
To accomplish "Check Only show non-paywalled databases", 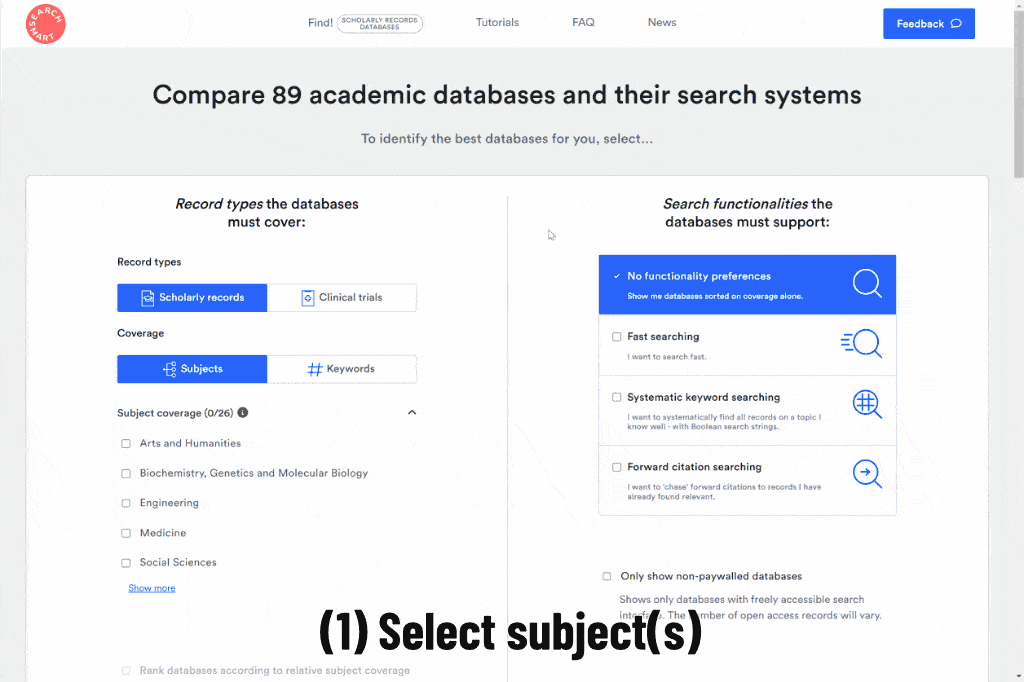I will point(606,576).
